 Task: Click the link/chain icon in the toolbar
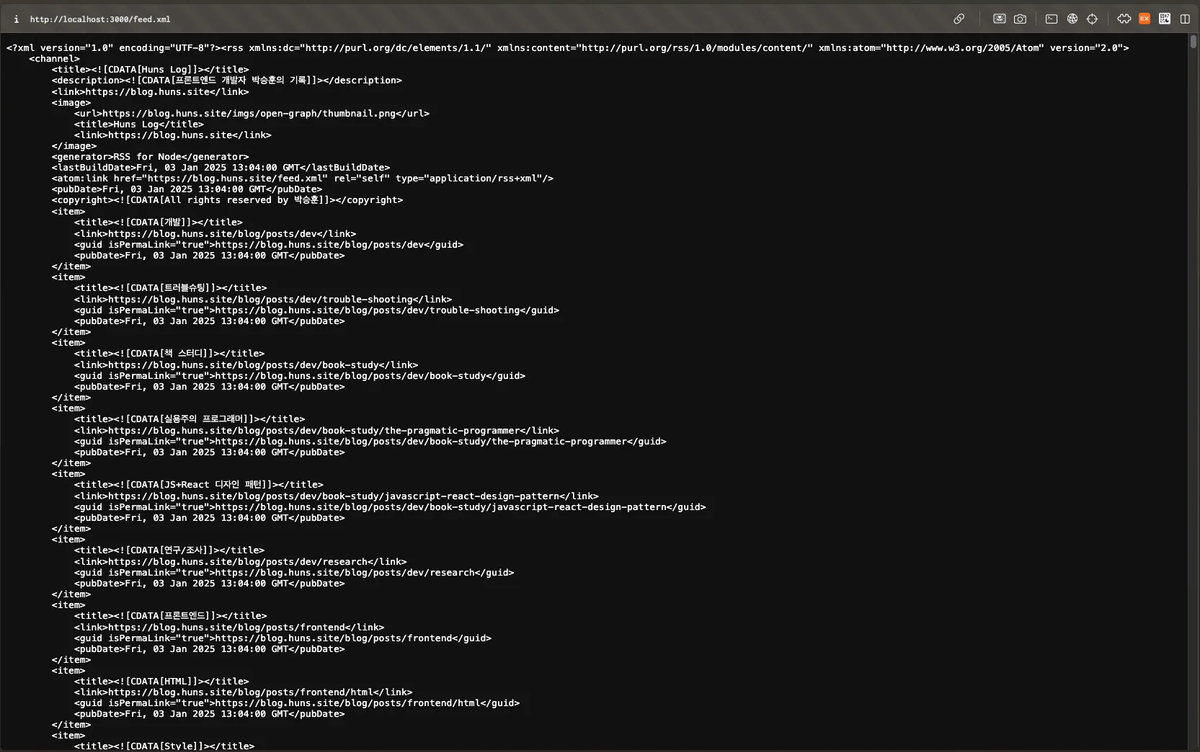(x=959, y=18)
